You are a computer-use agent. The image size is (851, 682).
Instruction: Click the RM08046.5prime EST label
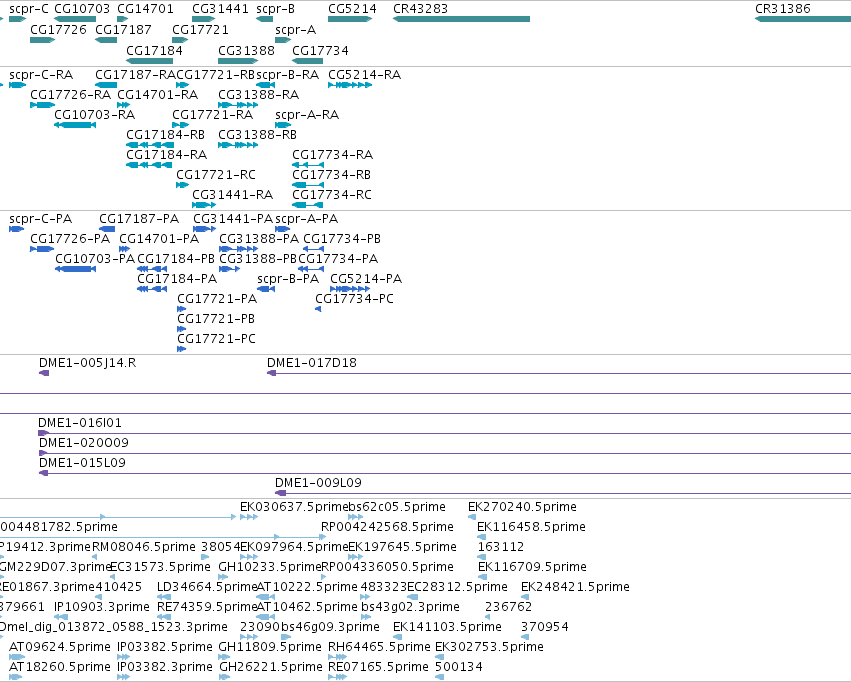(144, 547)
